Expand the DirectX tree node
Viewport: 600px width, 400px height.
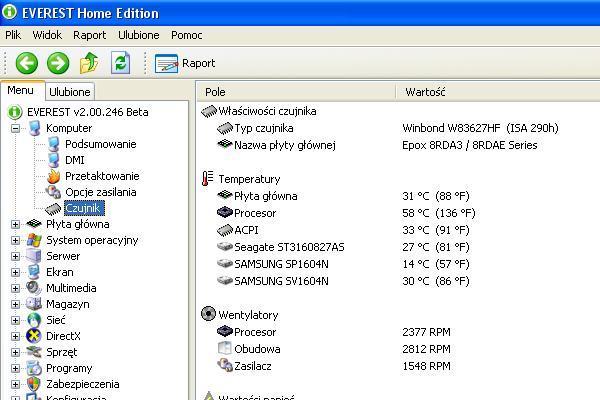click(x=15, y=336)
